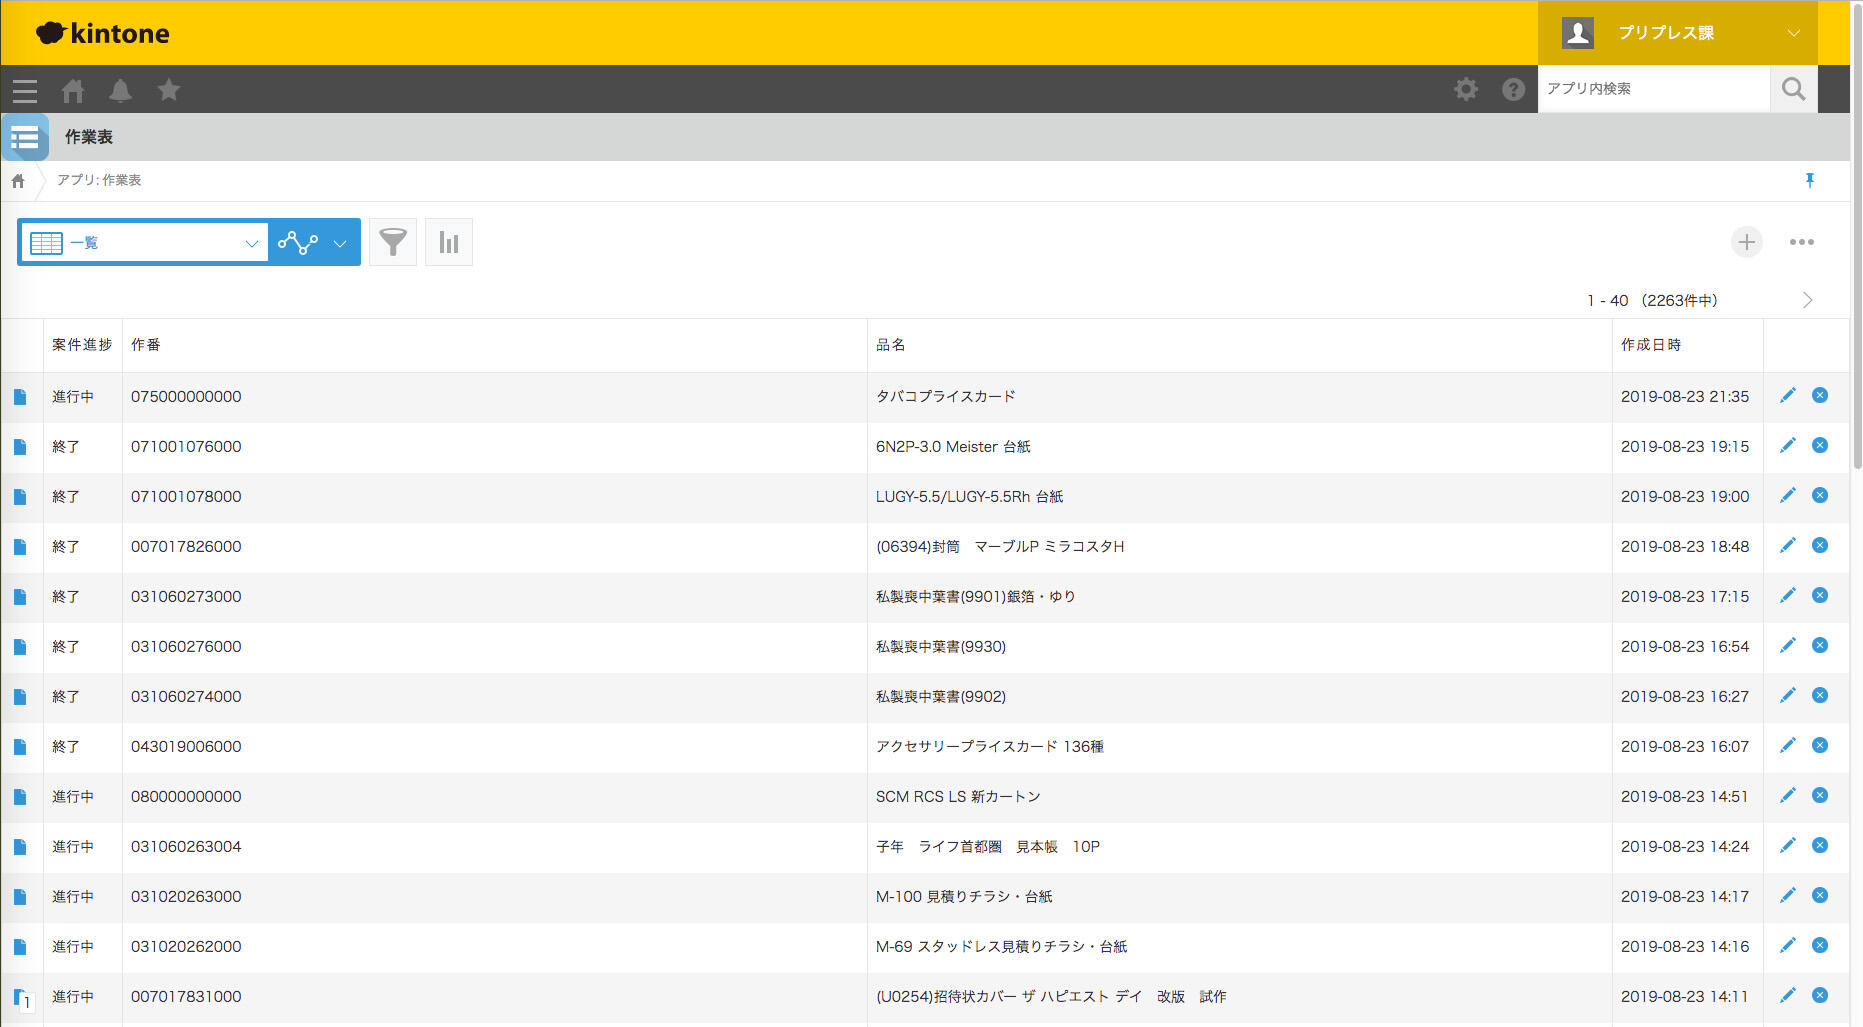
Task: Click the cell 031060276000
Action: 494,647
